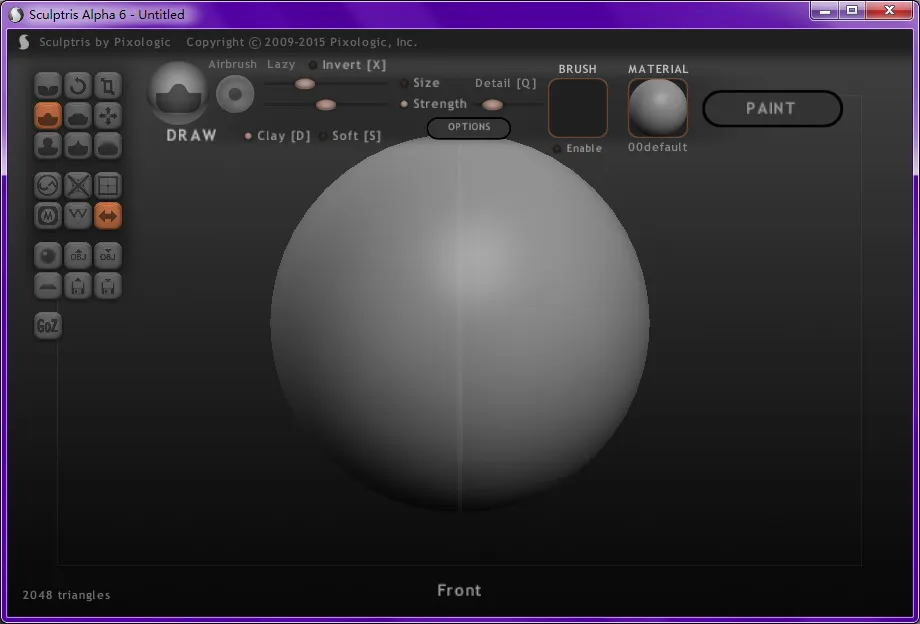Click the Airbrush label
The width and height of the screenshot is (920, 624).
point(232,65)
